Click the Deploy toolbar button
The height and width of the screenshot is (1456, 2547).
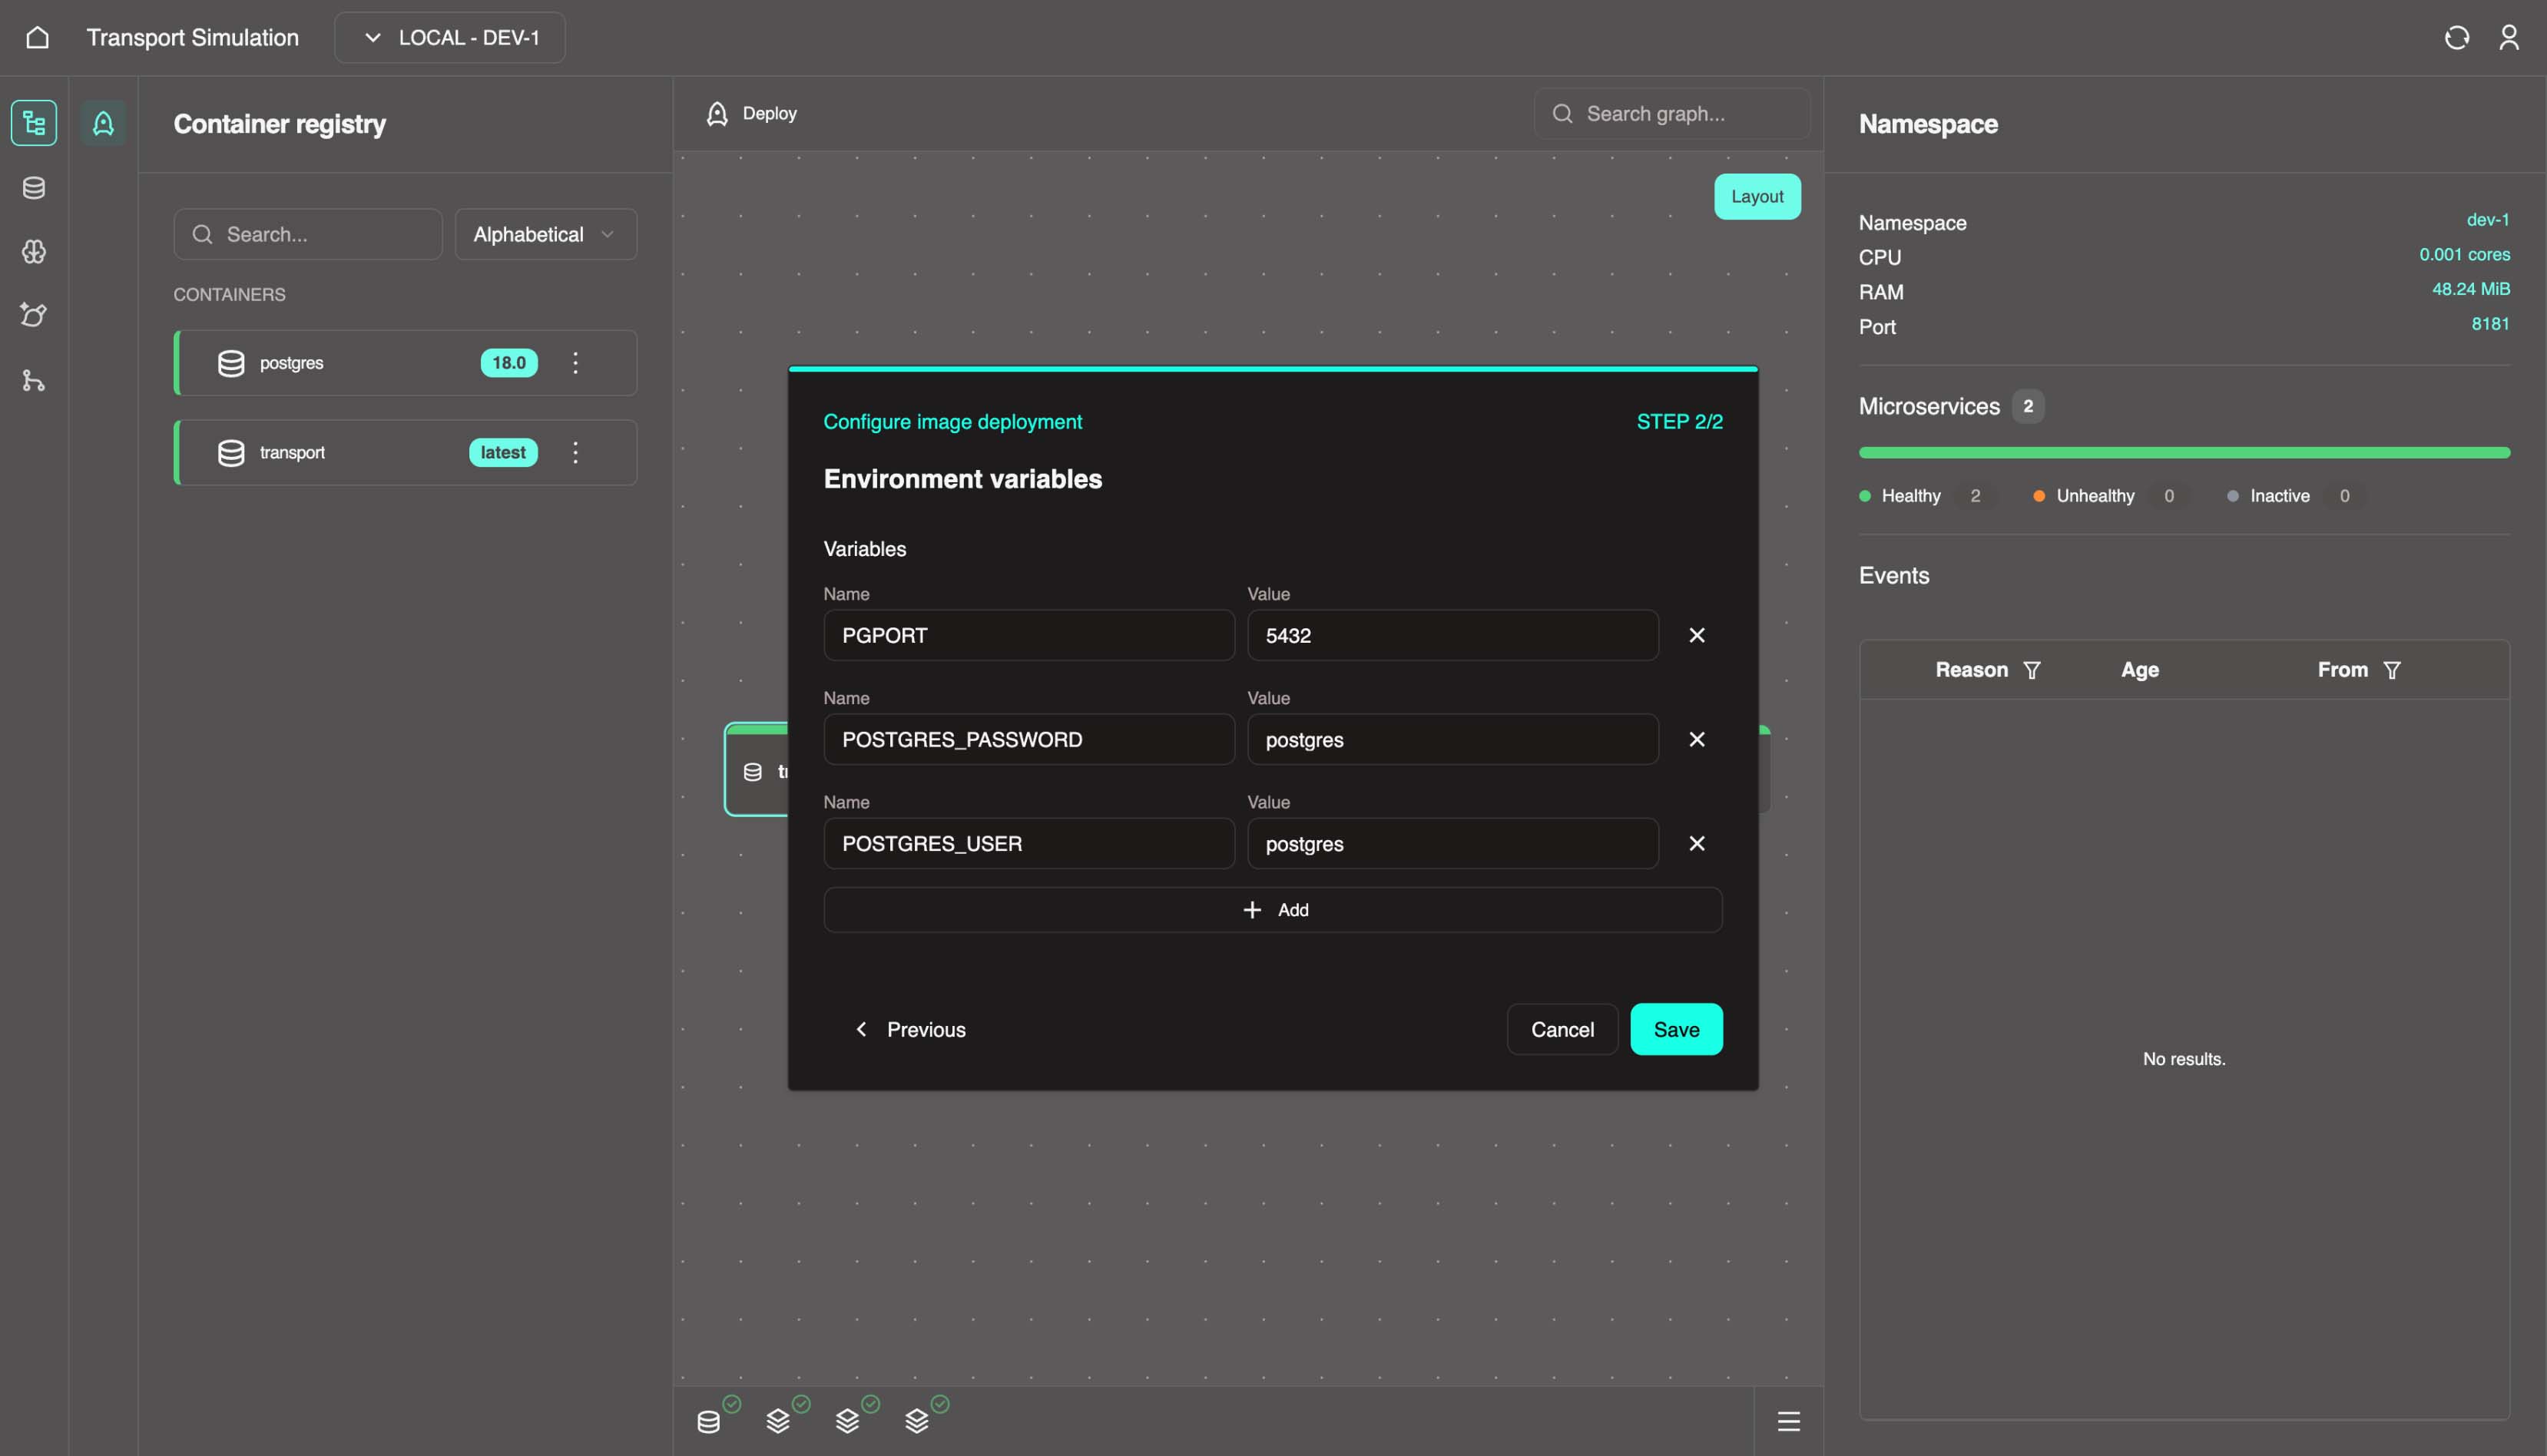[752, 114]
